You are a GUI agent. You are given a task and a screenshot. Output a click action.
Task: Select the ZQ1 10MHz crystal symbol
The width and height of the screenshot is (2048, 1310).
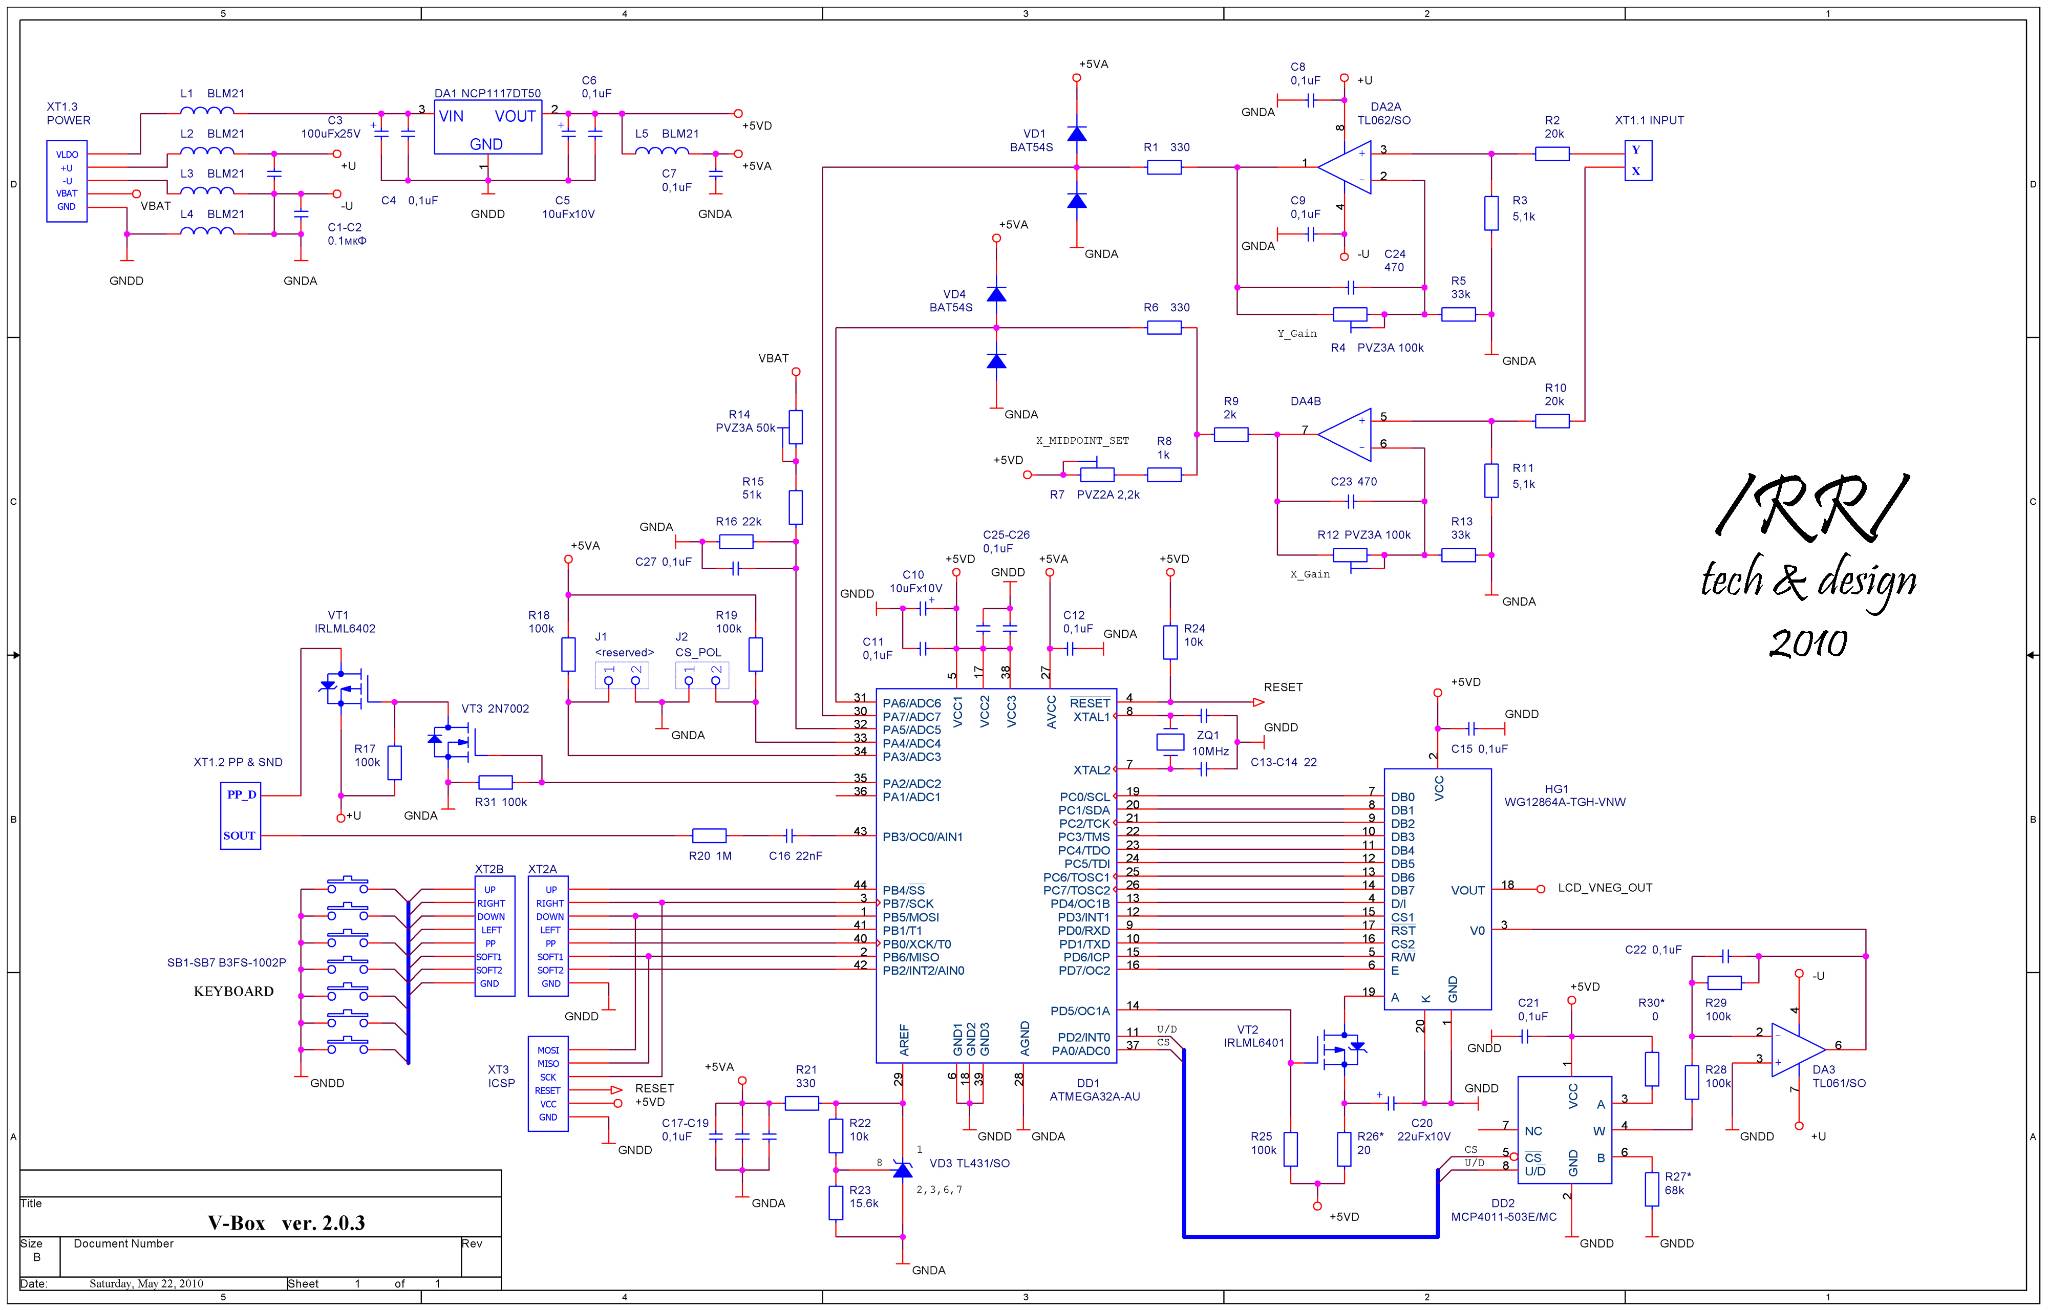tap(1170, 742)
